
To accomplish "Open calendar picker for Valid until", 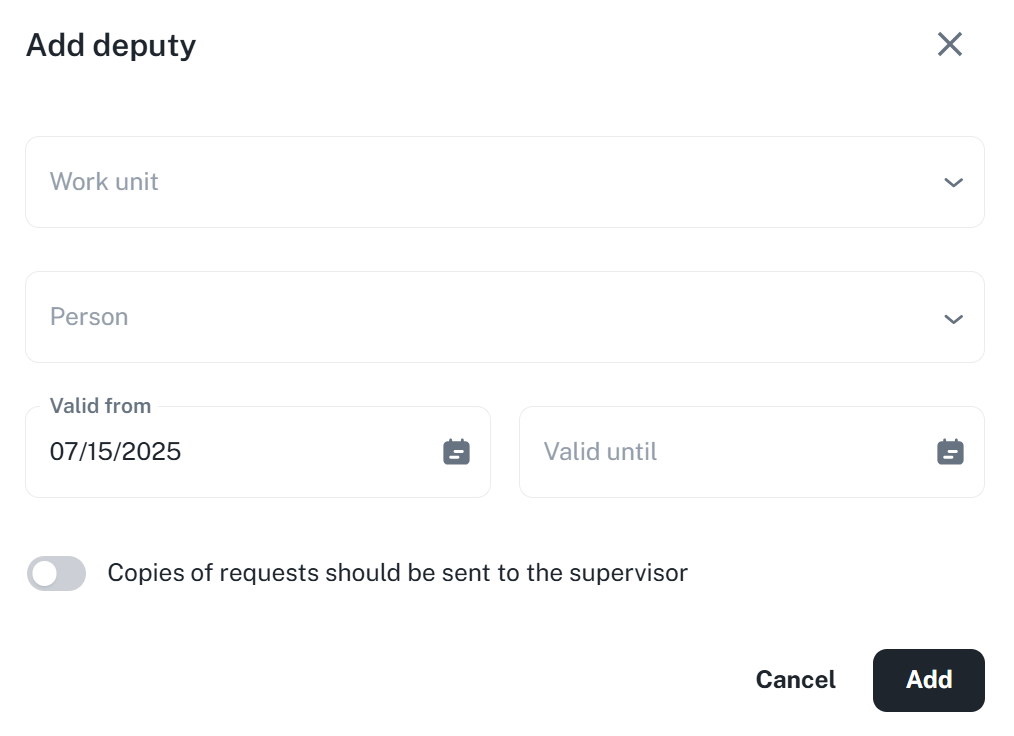I will coord(950,452).
